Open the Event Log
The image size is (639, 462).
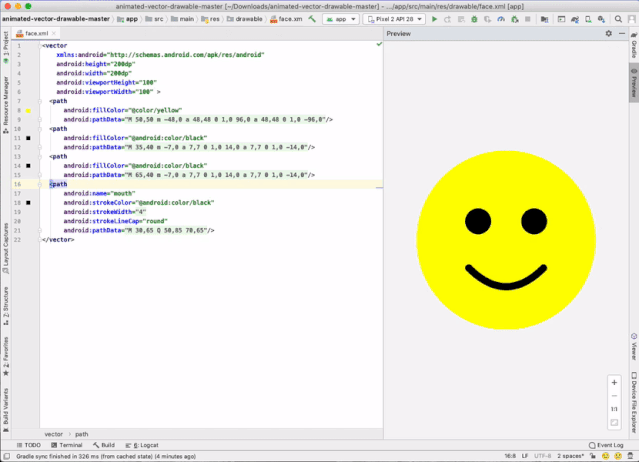[606, 445]
